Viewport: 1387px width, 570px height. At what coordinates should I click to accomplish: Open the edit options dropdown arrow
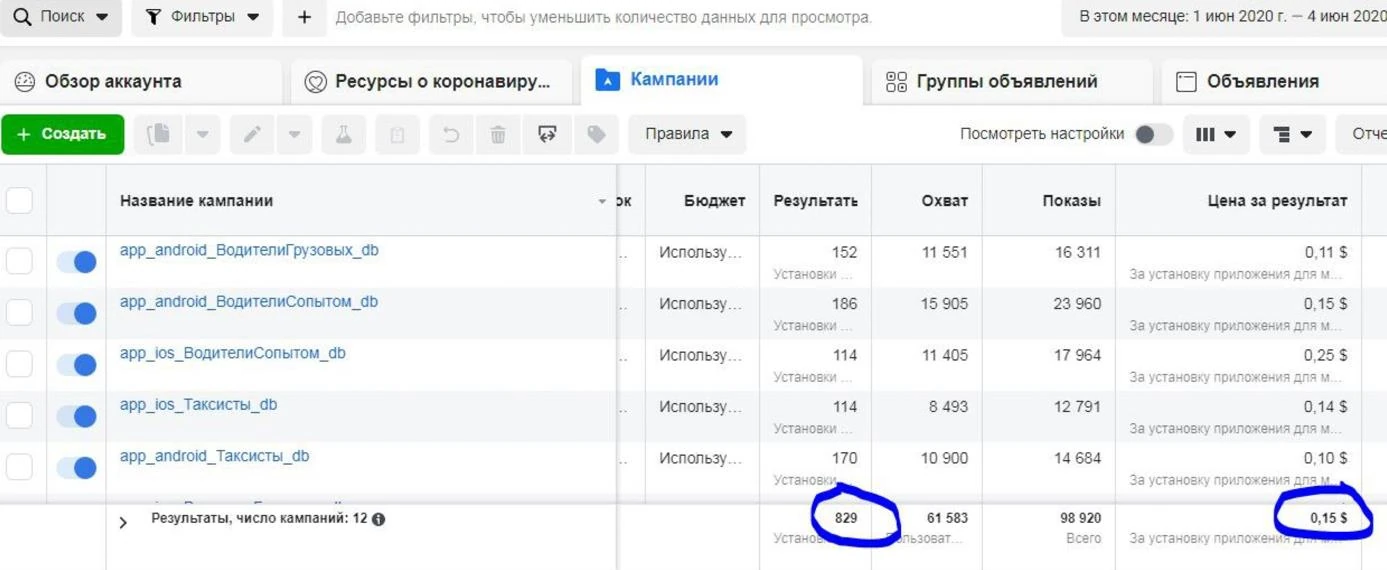coord(294,134)
